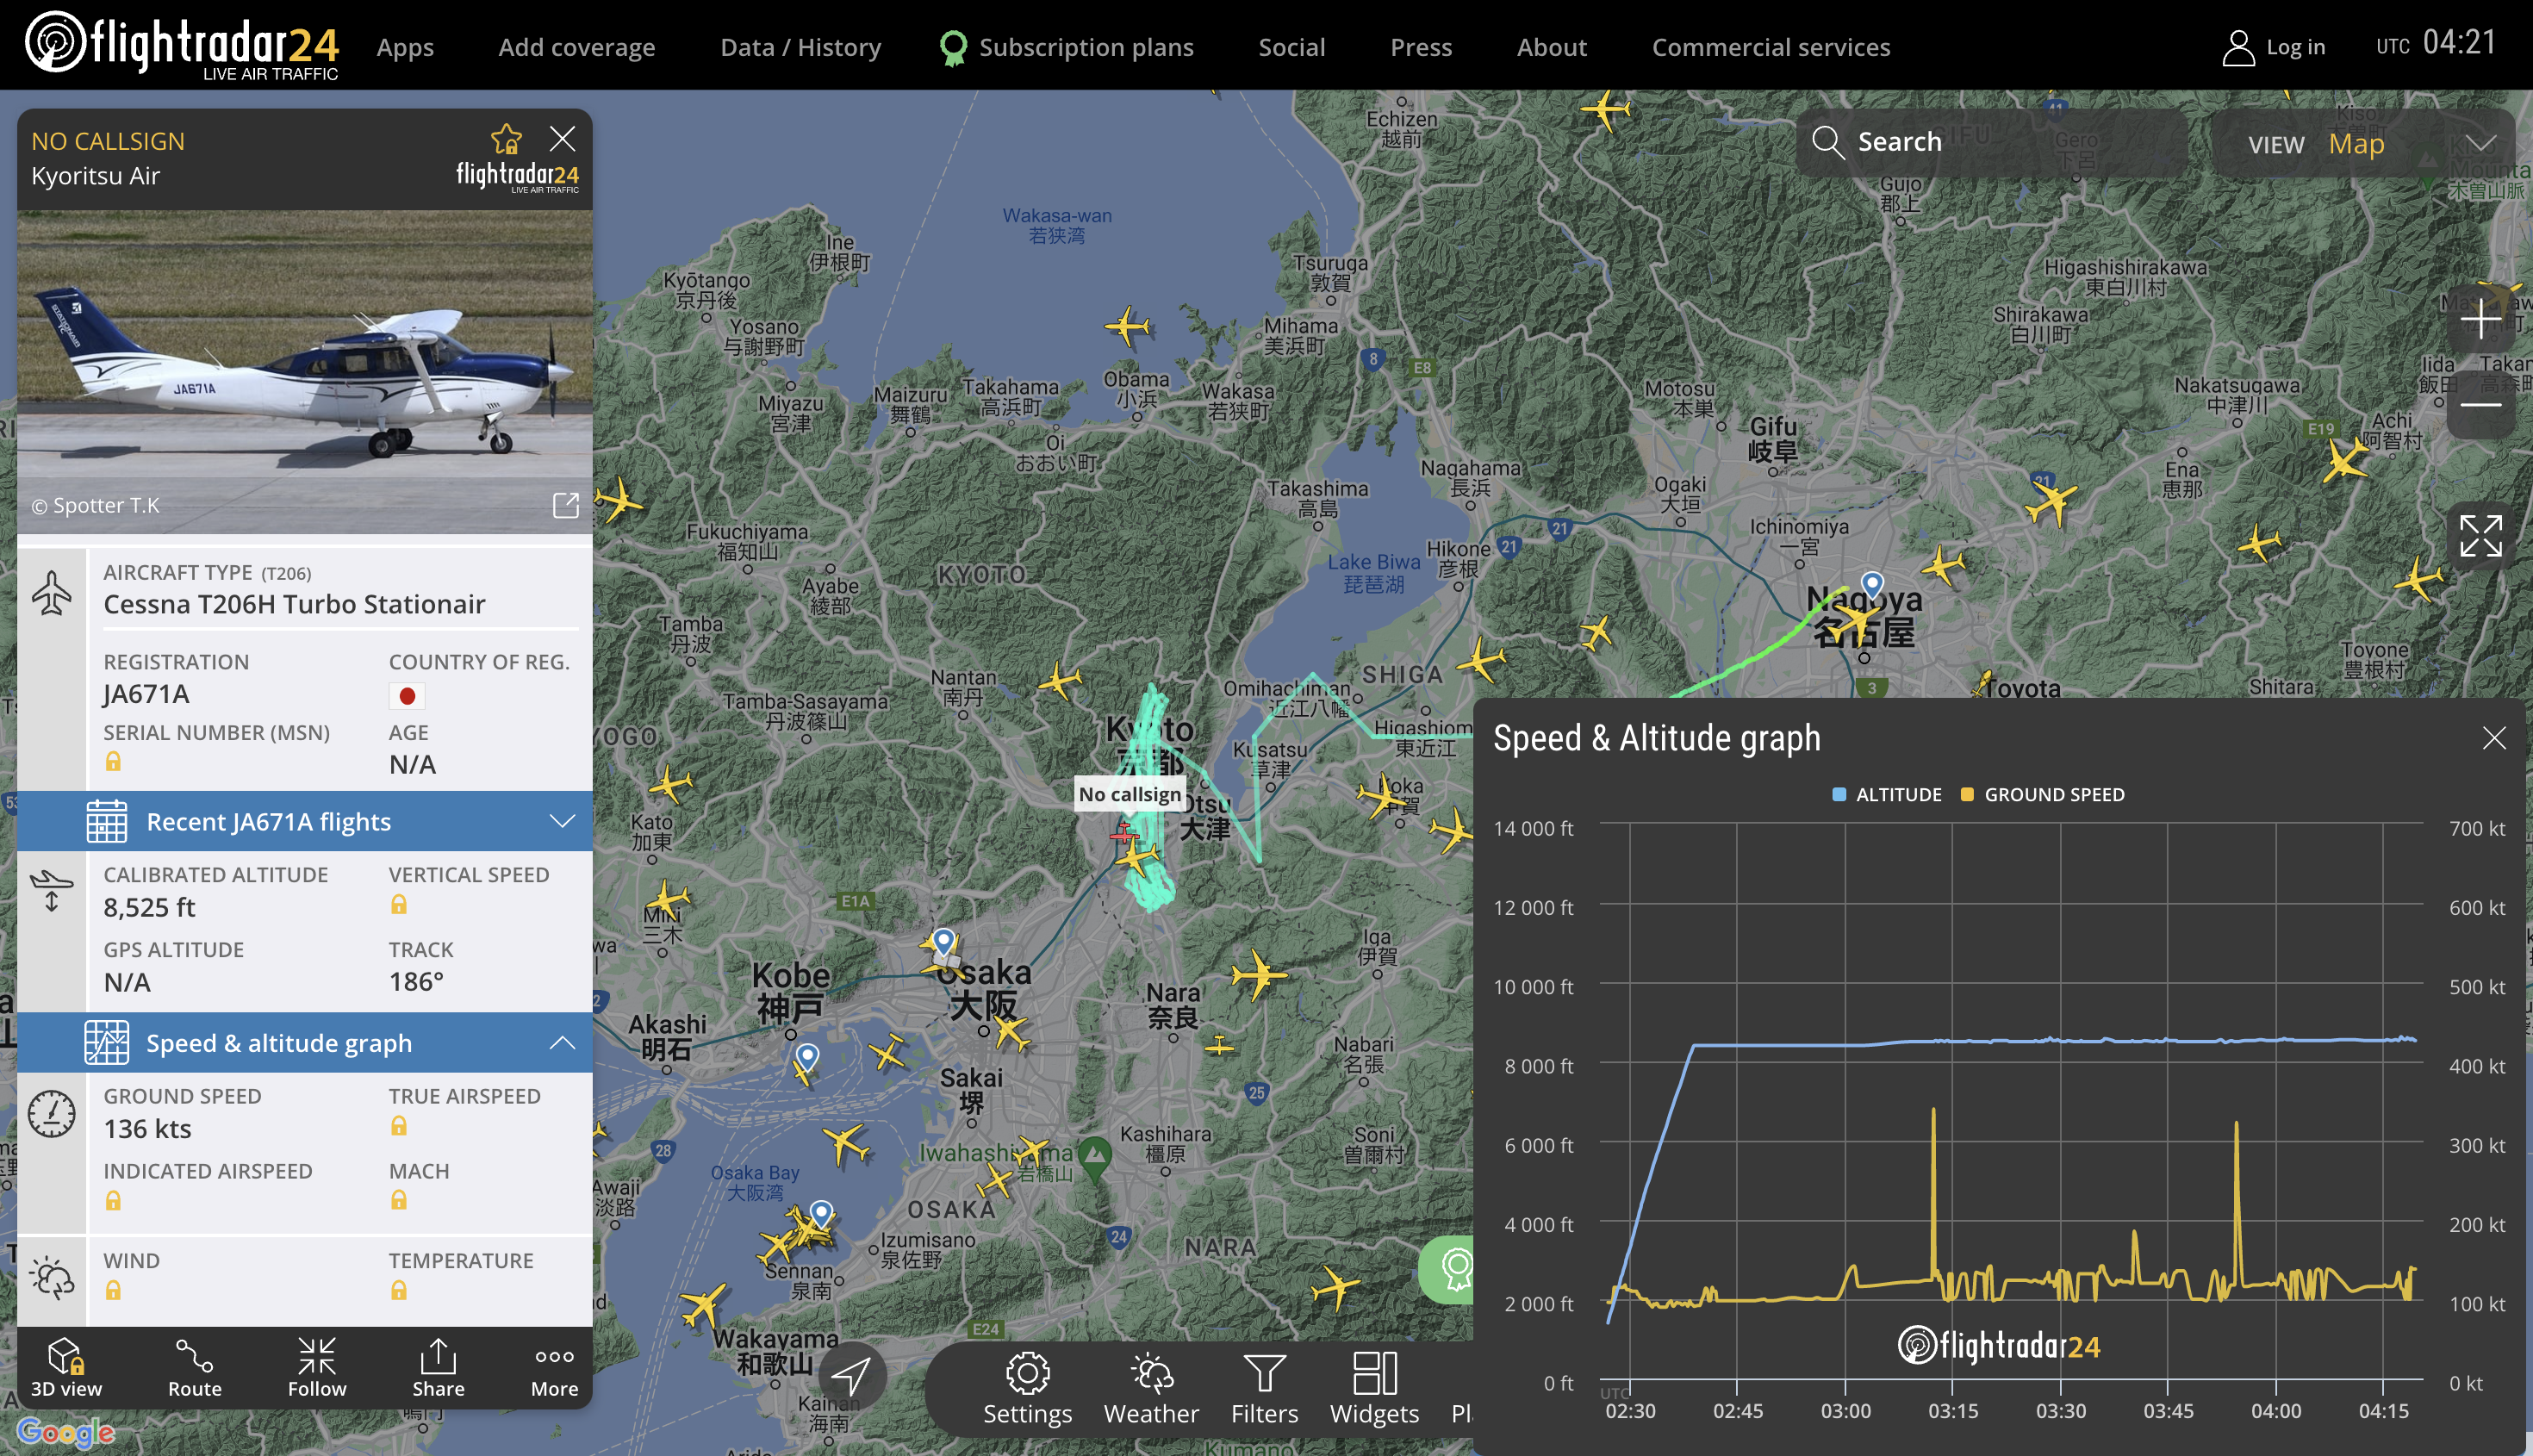Open Commercial services menu
Image resolution: width=2533 pixels, height=1456 pixels.
click(x=1770, y=47)
